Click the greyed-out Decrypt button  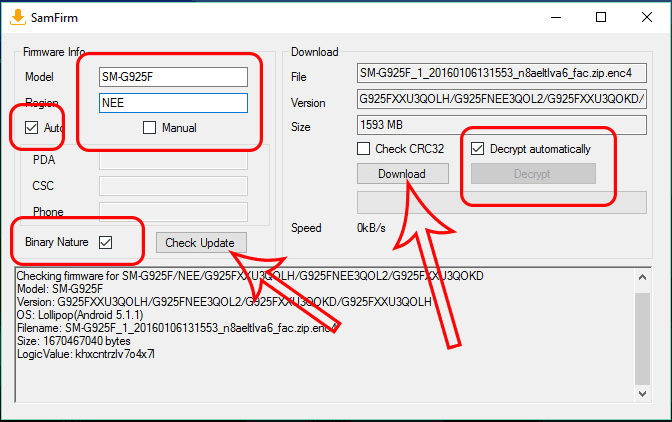click(533, 174)
